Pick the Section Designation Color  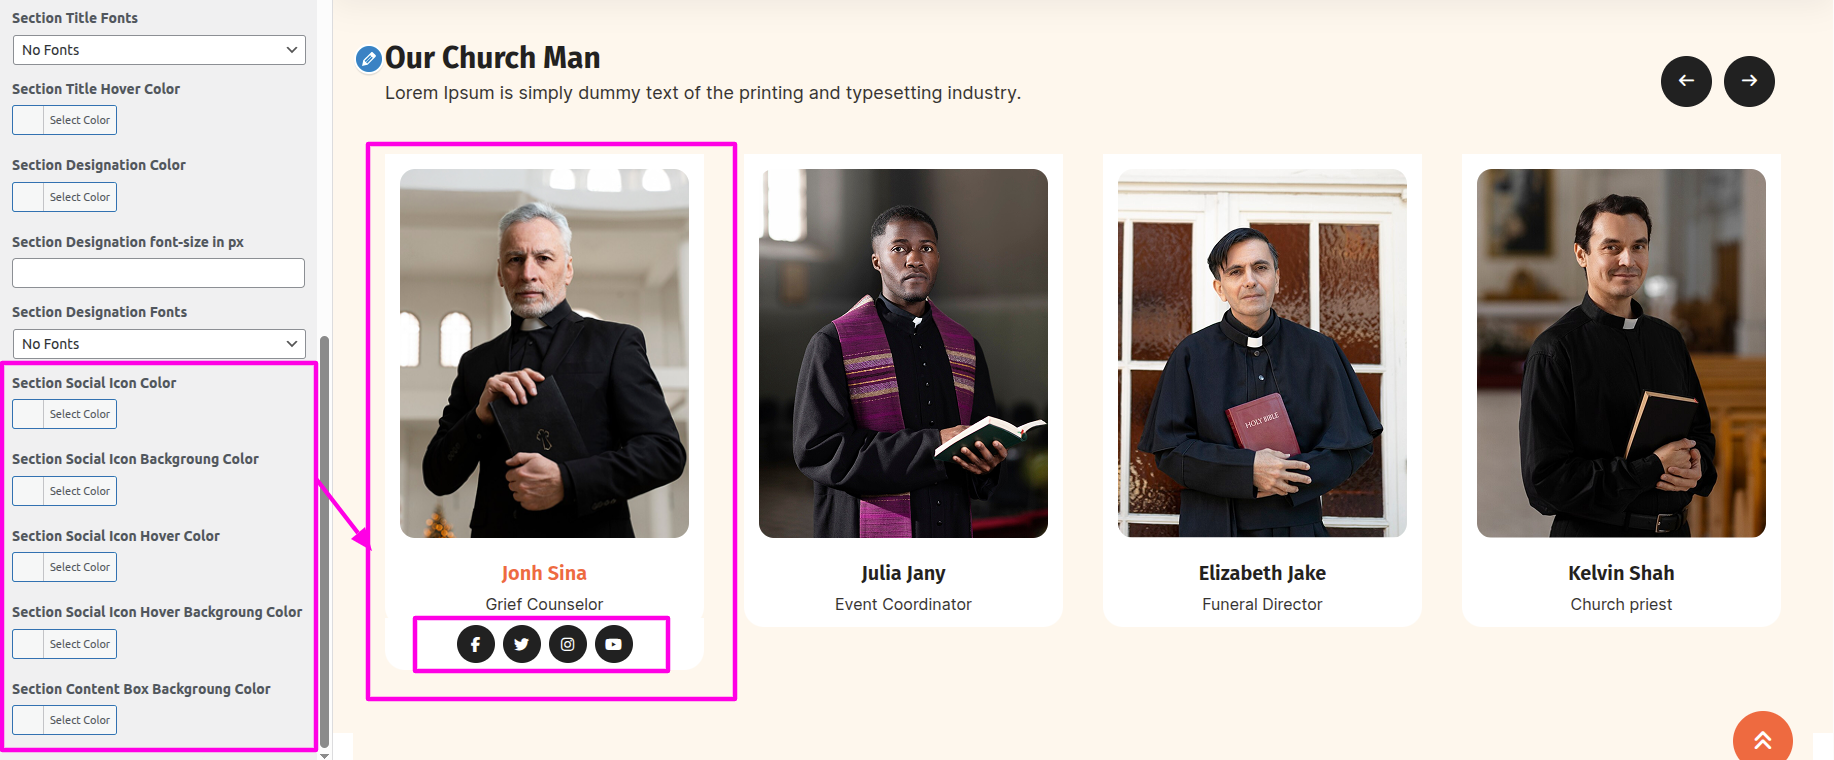coord(65,197)
